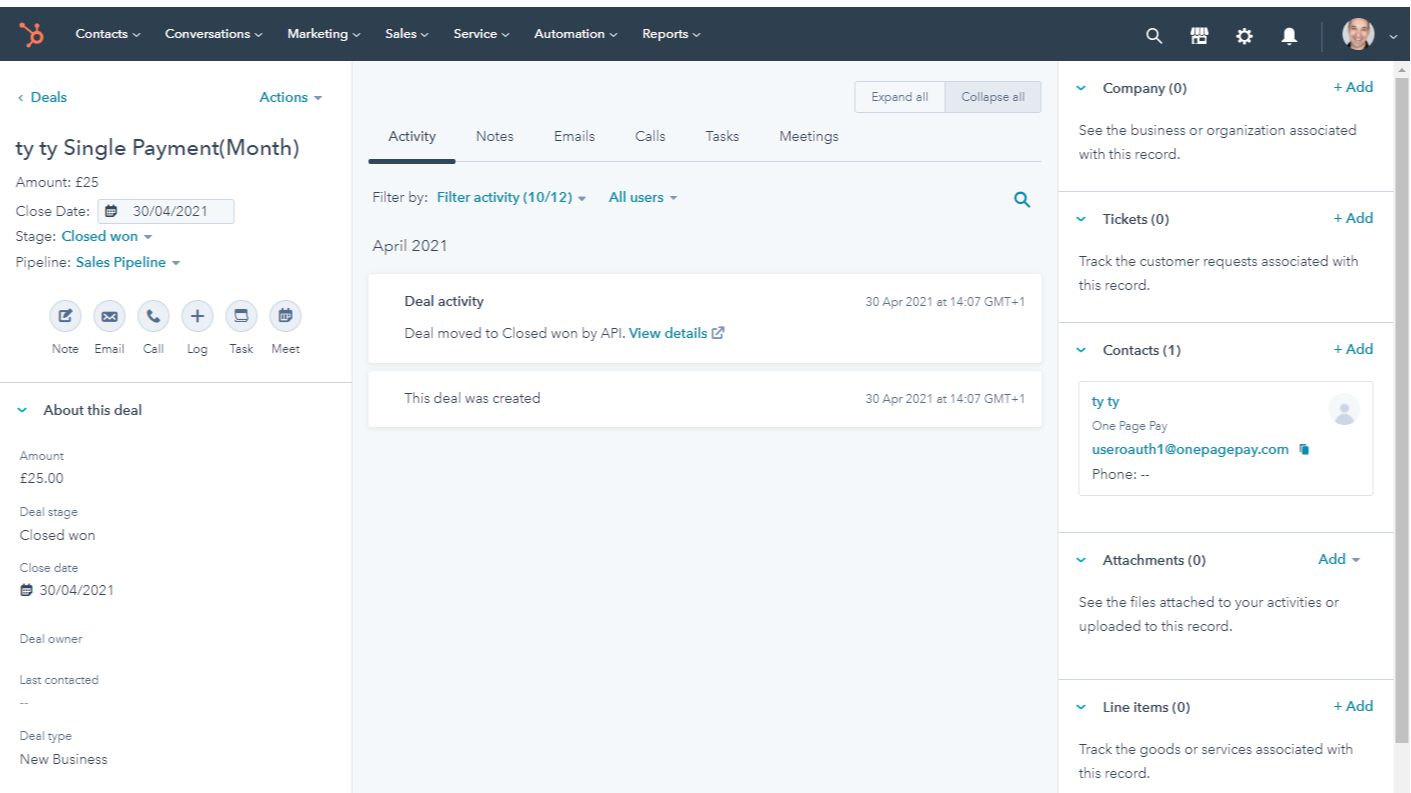Image resolution: width=1411 pixels, height=793 pixels.
Task: Open the Settings gear
Action: pyautogui.click(x=1243, y=35)
